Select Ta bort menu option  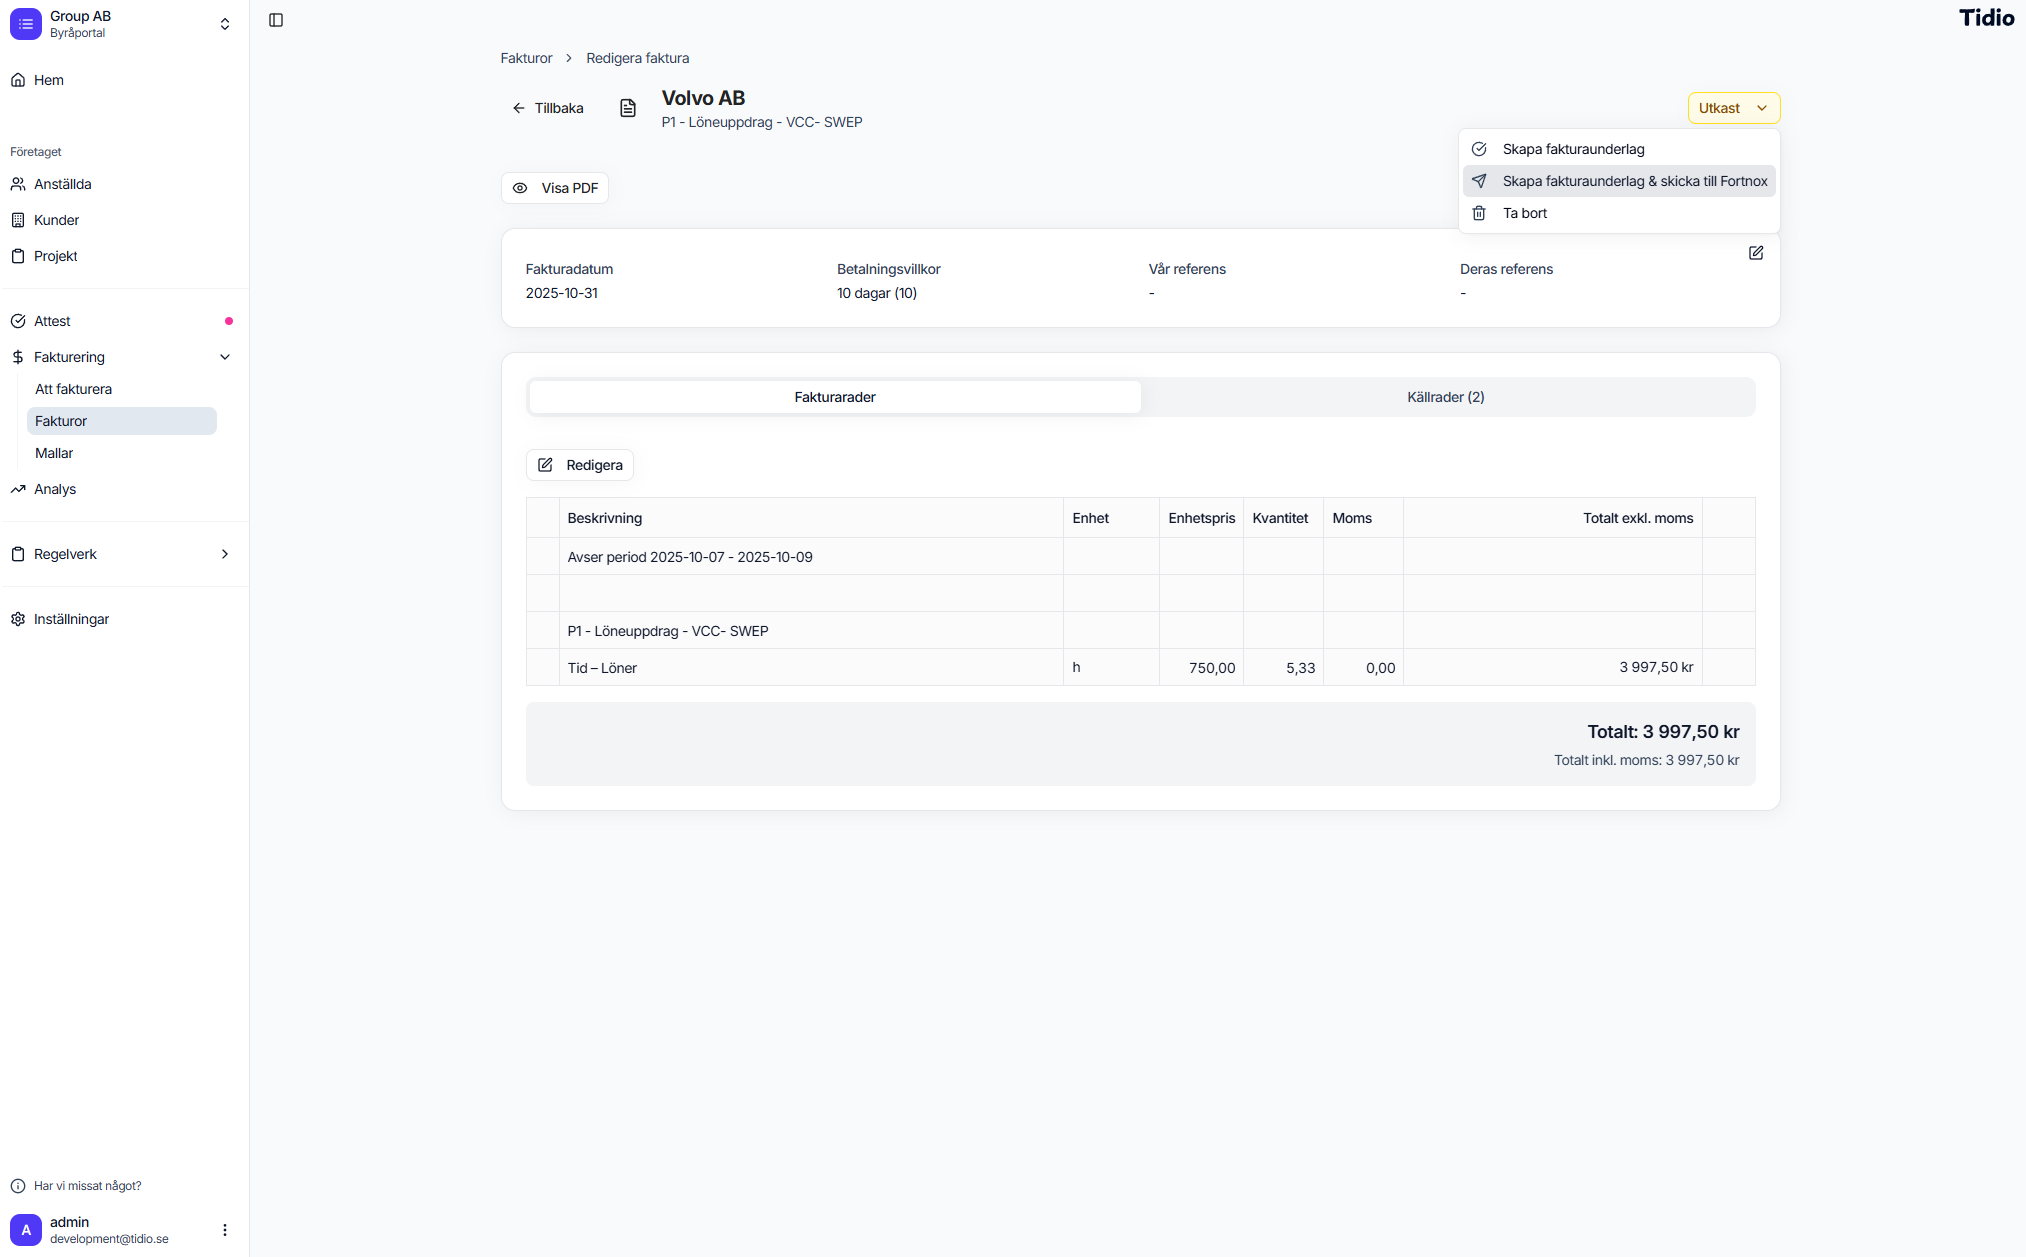(1619, 213)
